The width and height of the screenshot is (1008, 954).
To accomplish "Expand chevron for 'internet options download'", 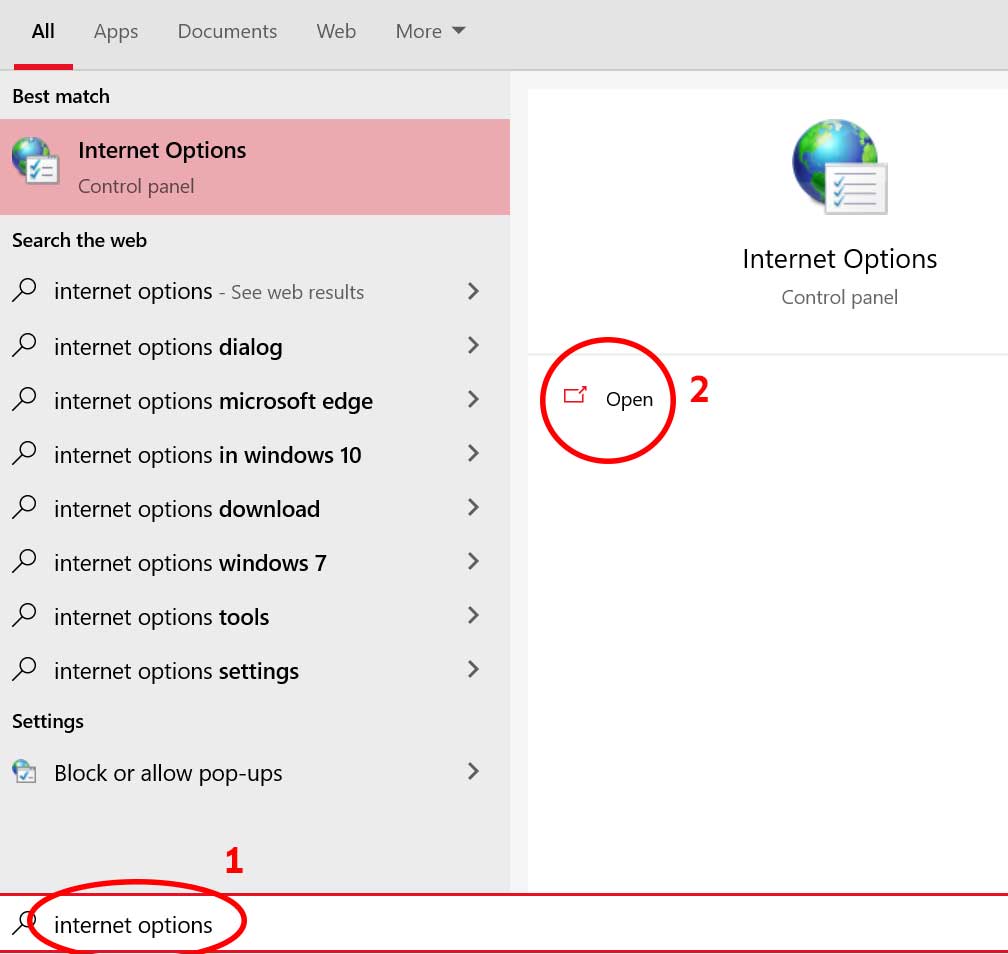I will coord(473,507).
